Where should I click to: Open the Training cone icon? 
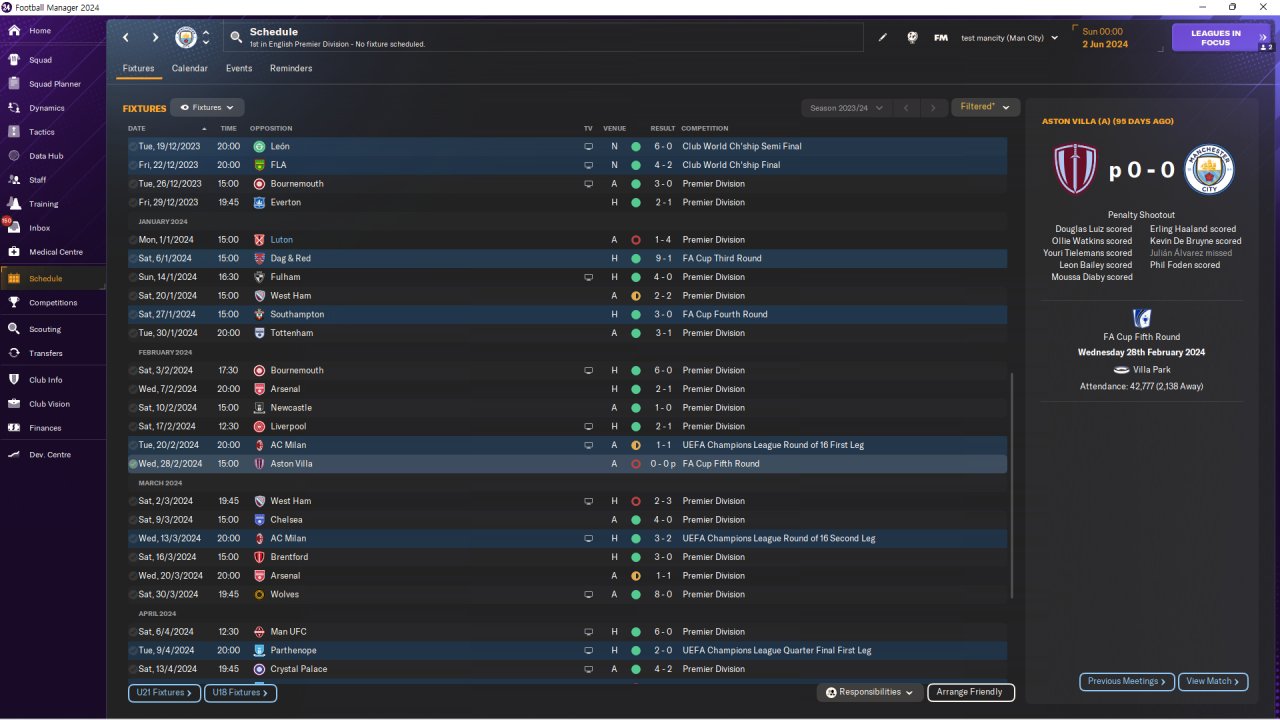[x=14, y=204]
